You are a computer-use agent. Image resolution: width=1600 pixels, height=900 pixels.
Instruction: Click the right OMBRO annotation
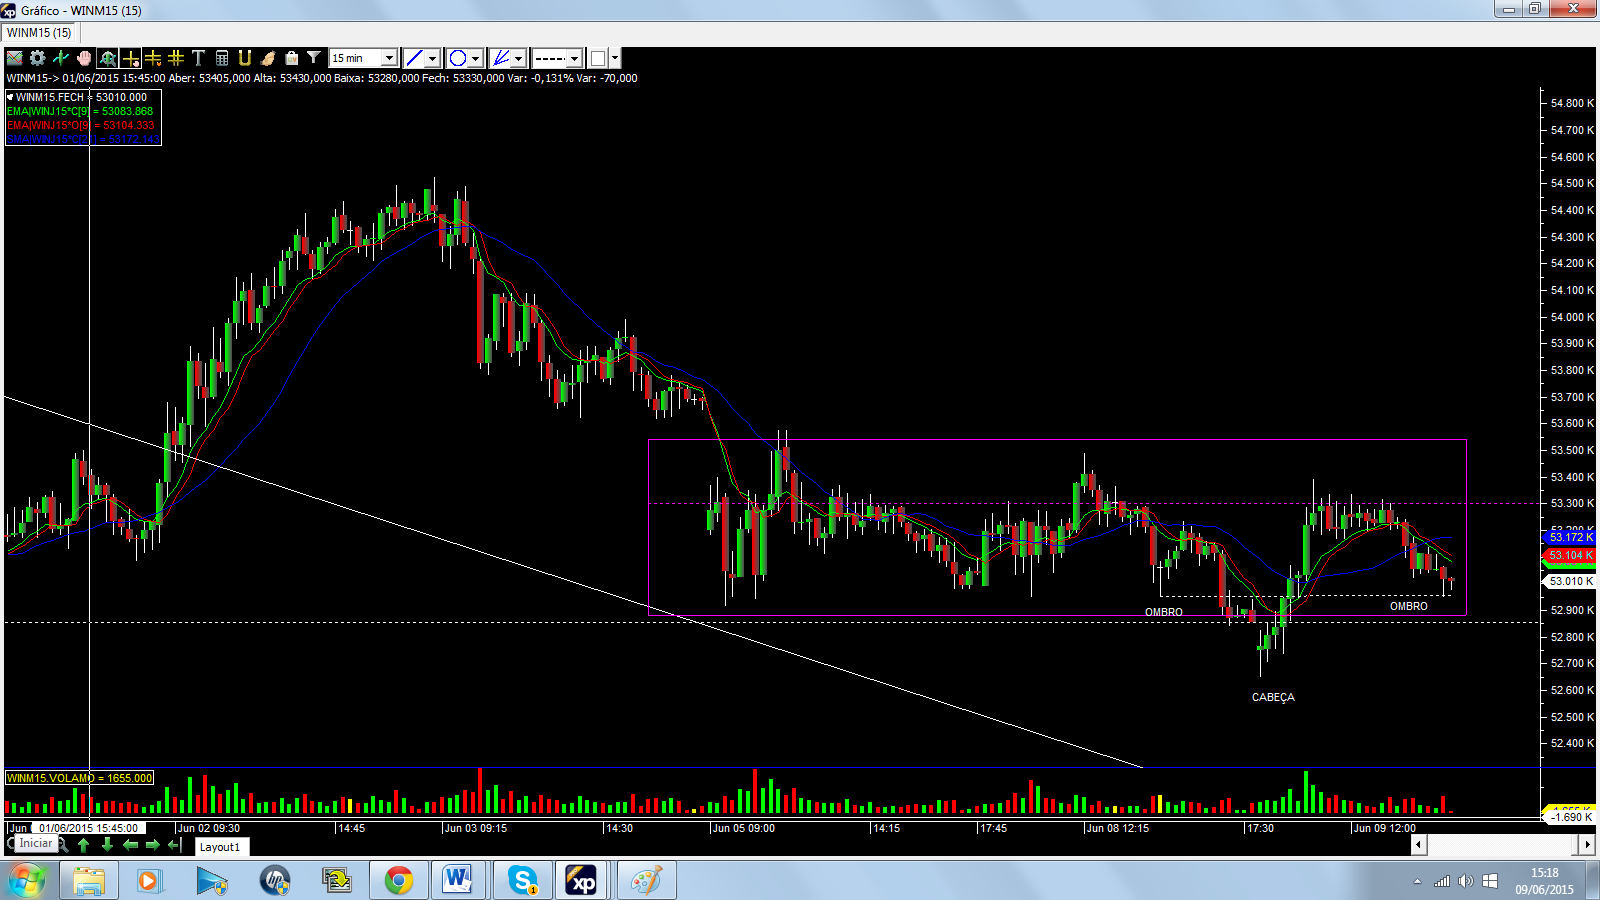(1409, 606)
